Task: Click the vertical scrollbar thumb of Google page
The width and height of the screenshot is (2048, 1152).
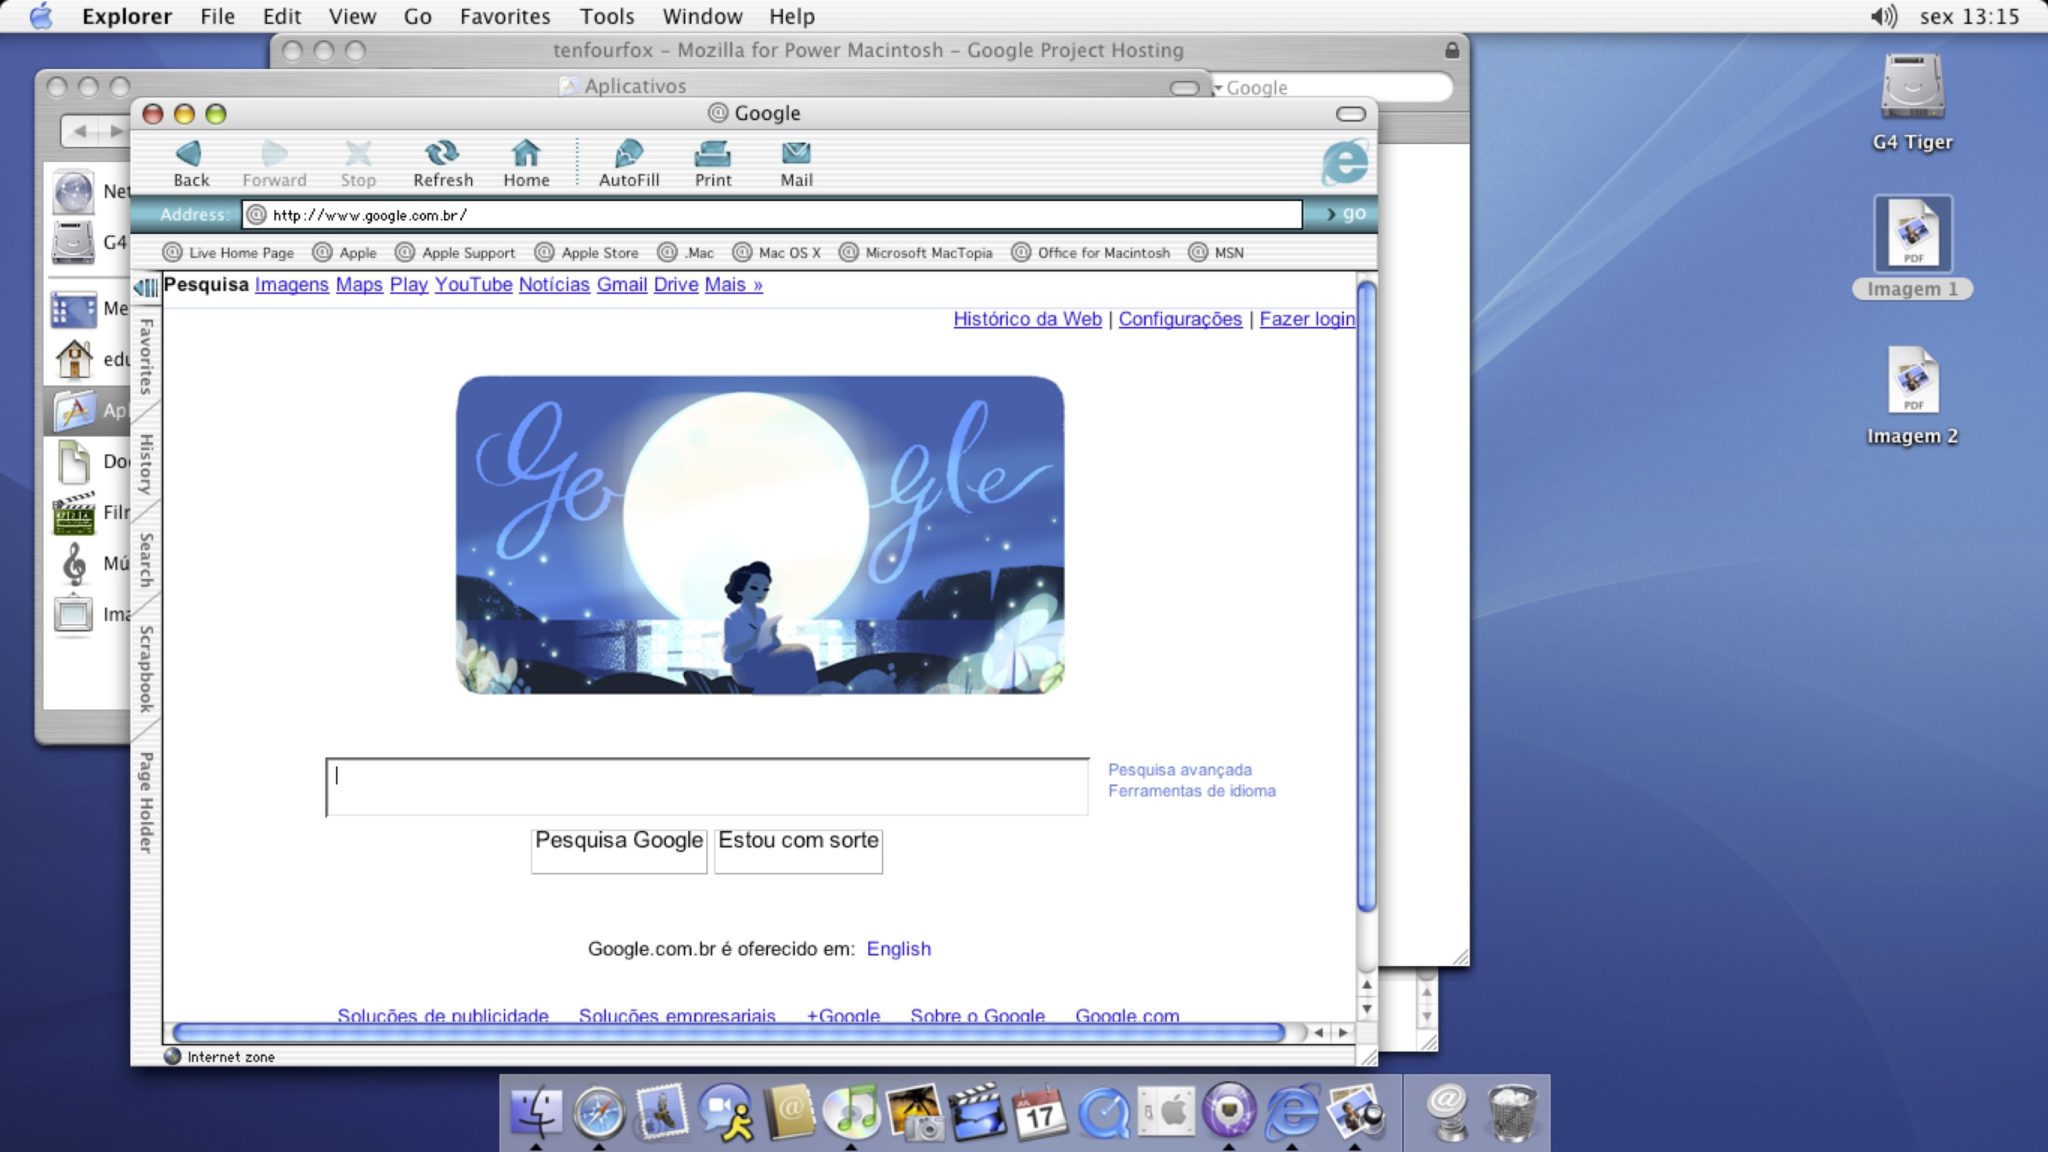Action: tap(1367, 597)
